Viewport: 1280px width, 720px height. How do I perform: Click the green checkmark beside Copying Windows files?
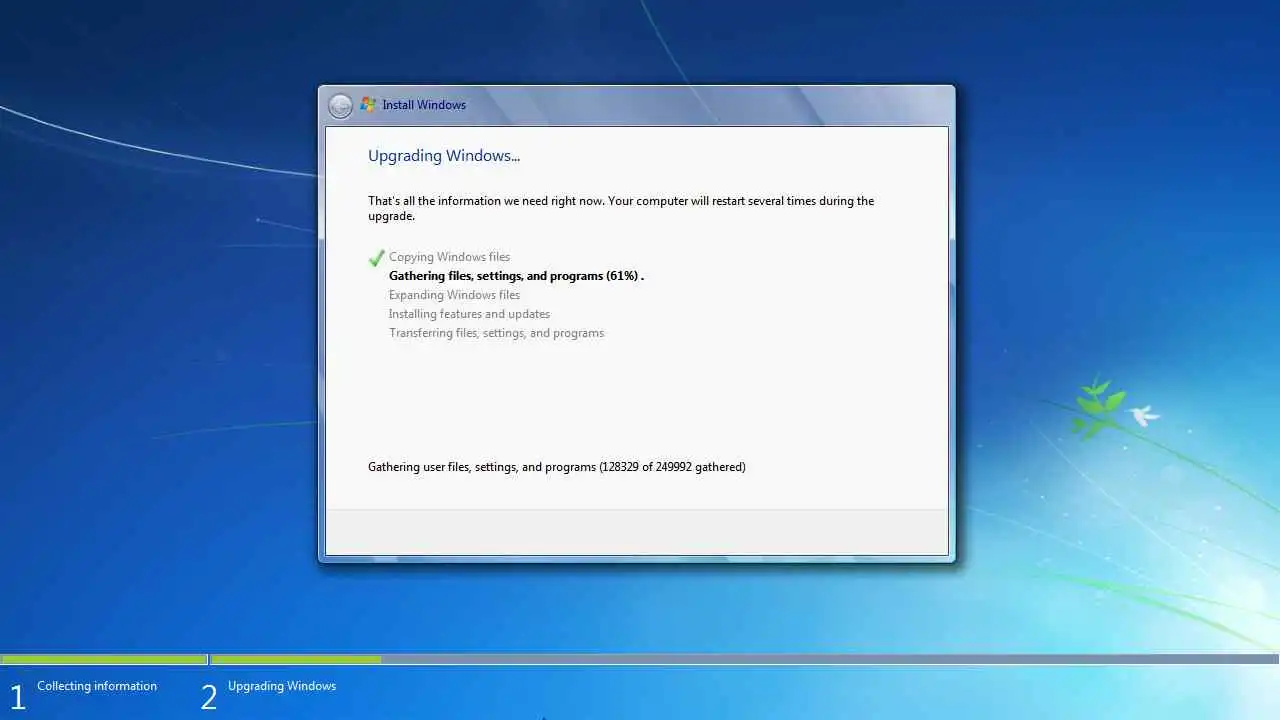376,258
